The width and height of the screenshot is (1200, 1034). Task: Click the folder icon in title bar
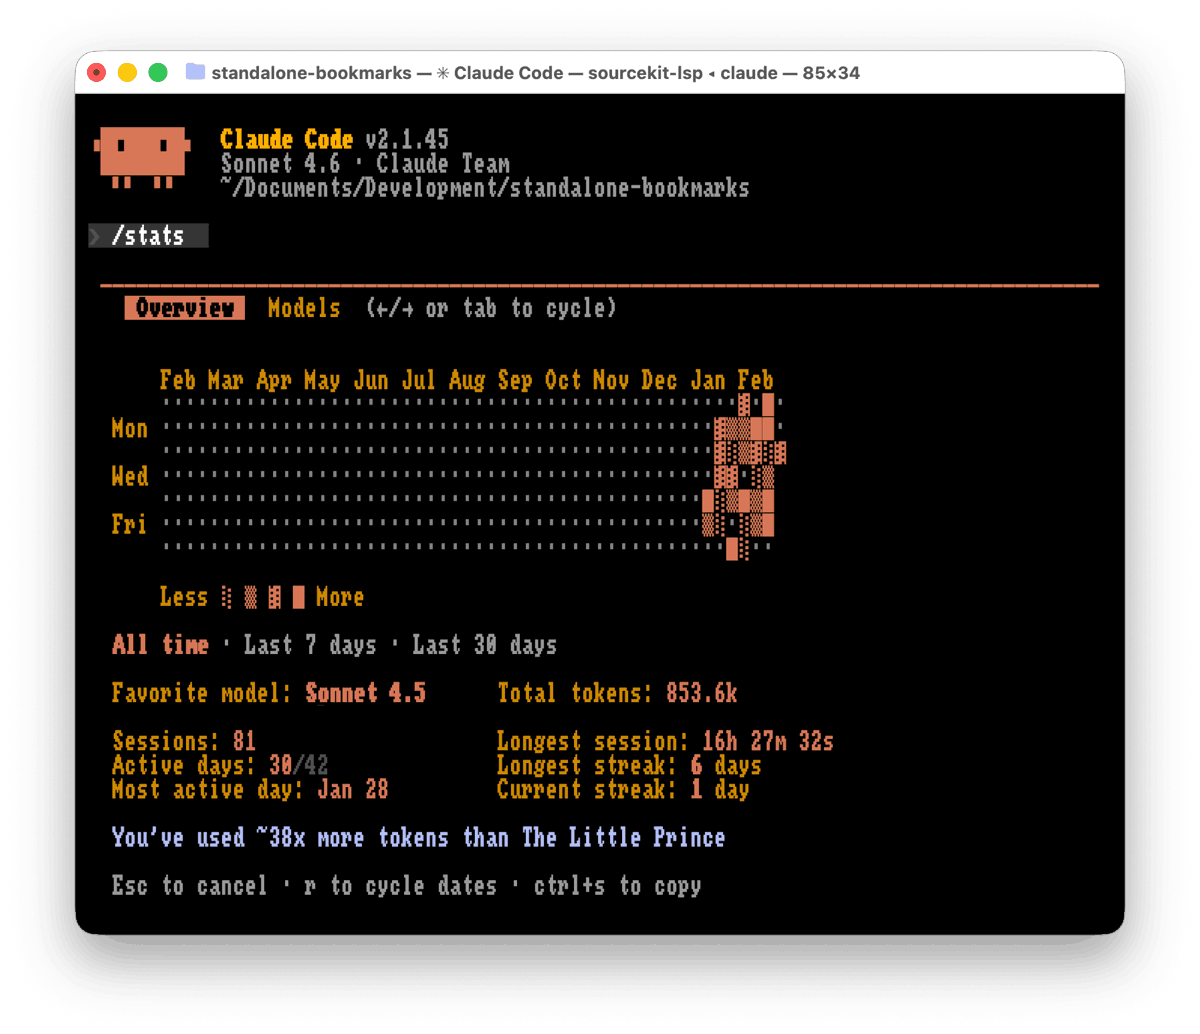coord(196,72)
